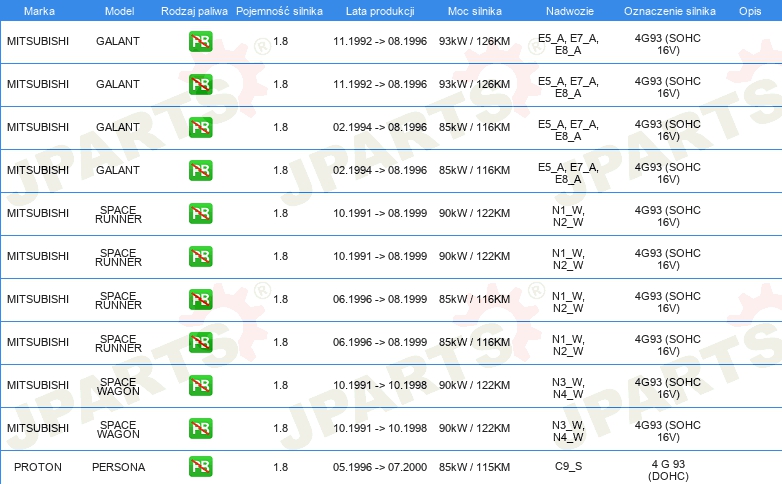Select the Rodzaj paliwa column header
Viewport: 782px width, 484px height.
pos(194,11)
